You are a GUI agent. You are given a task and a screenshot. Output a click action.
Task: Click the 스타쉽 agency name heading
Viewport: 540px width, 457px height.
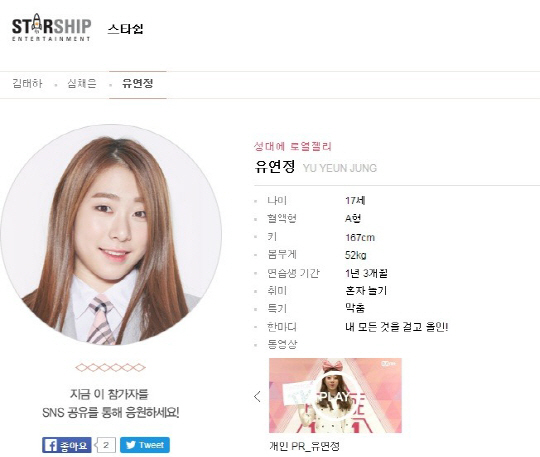point(125,29)
